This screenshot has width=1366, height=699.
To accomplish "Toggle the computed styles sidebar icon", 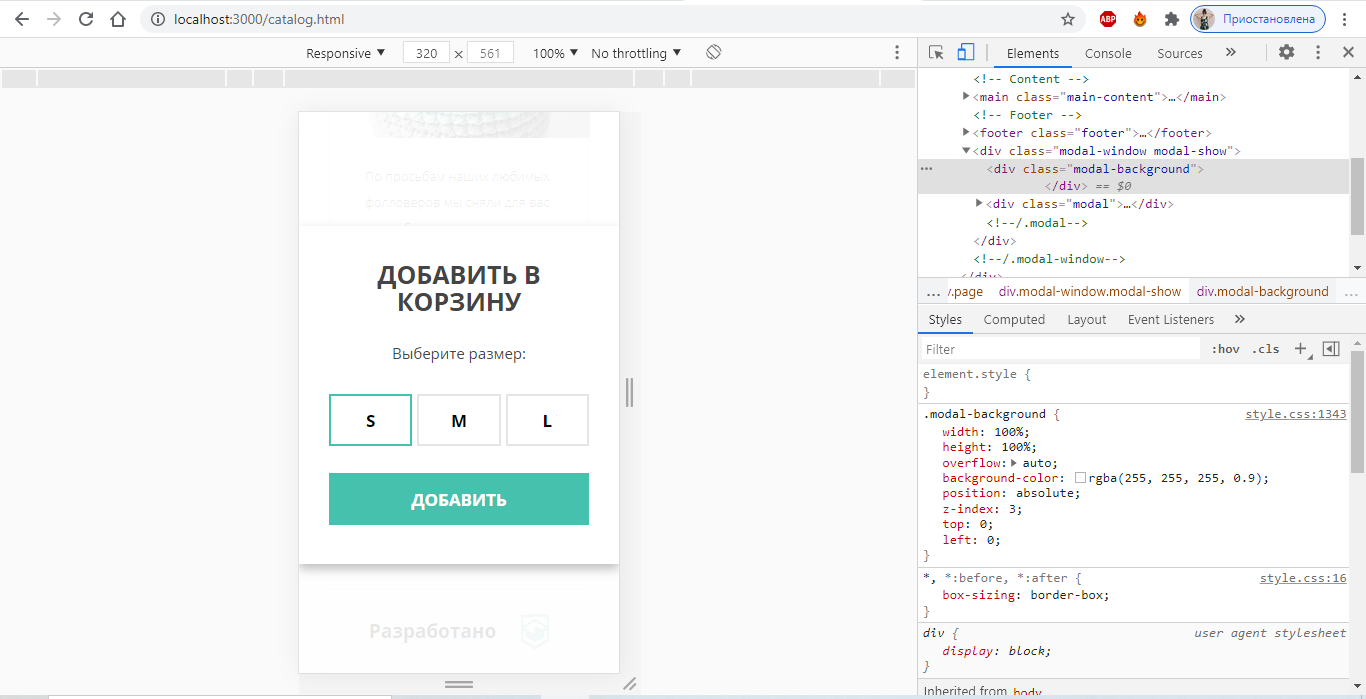I will click(x=1330, y=349).
